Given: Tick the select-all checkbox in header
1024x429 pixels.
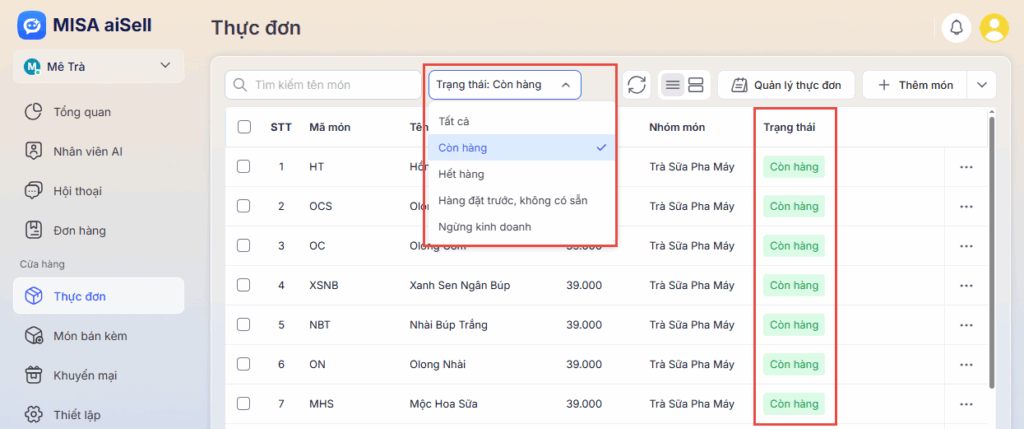Looking at the screenshot, I should (x=244, y=127).
